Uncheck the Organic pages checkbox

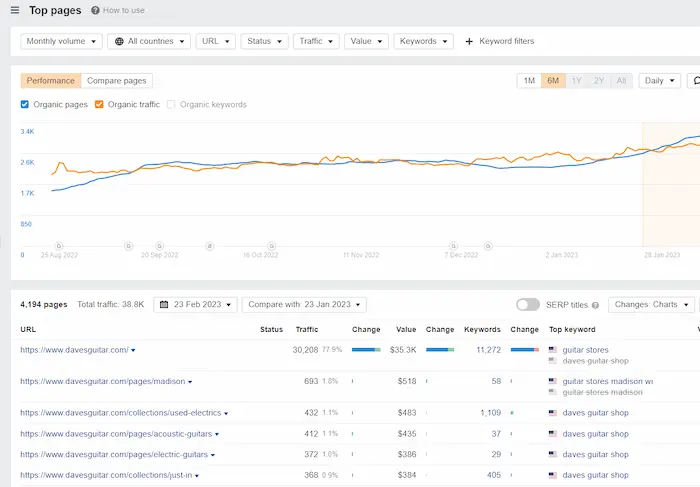(26, 104)
